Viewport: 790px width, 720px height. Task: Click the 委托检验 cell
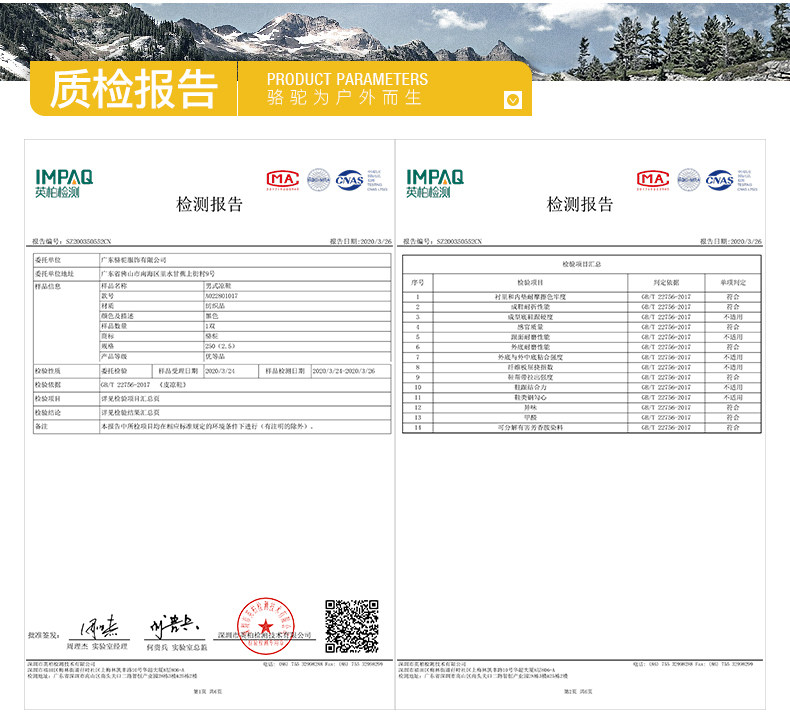[126, 371]
